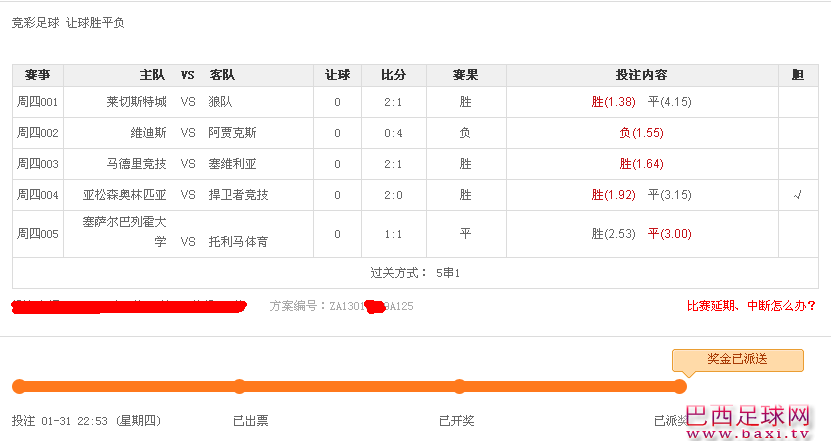Select the 胜(2.53) bet option

point(613,234)
